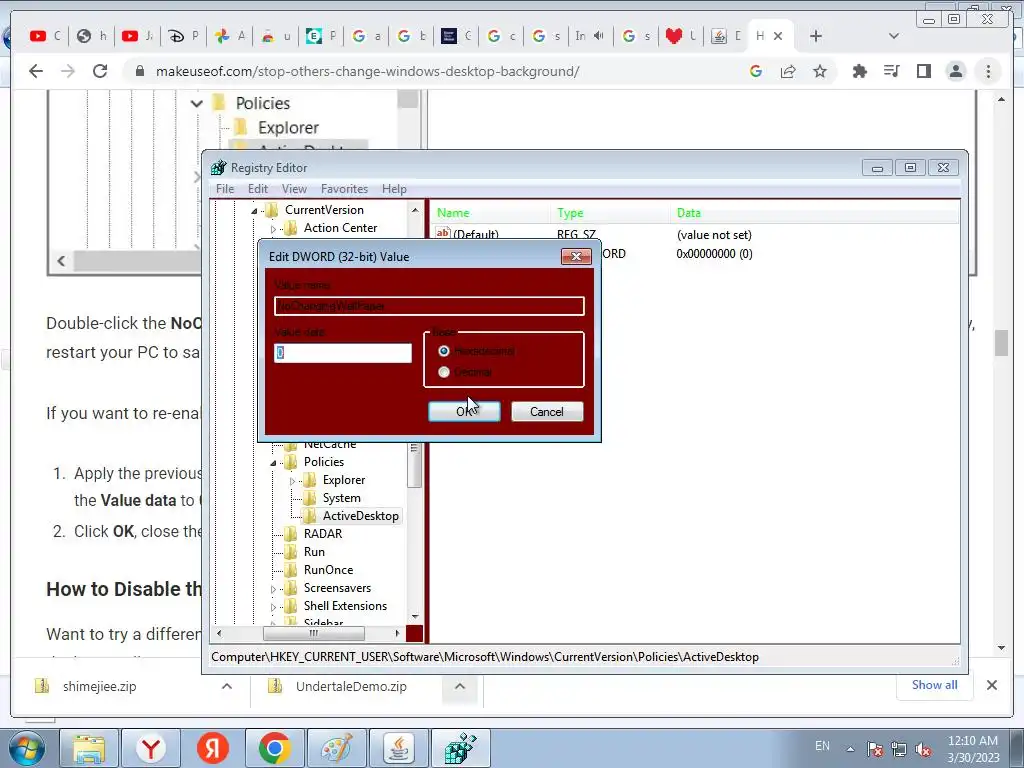Click the Value data input field
The width and height of the screenshot is (1024, 768).
343,353
